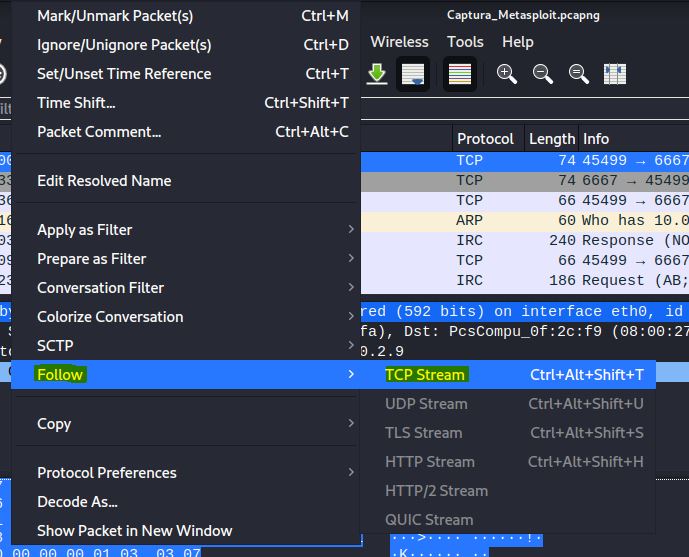Open the Wireless menu

pyautogui.click(x=399, y=42)
